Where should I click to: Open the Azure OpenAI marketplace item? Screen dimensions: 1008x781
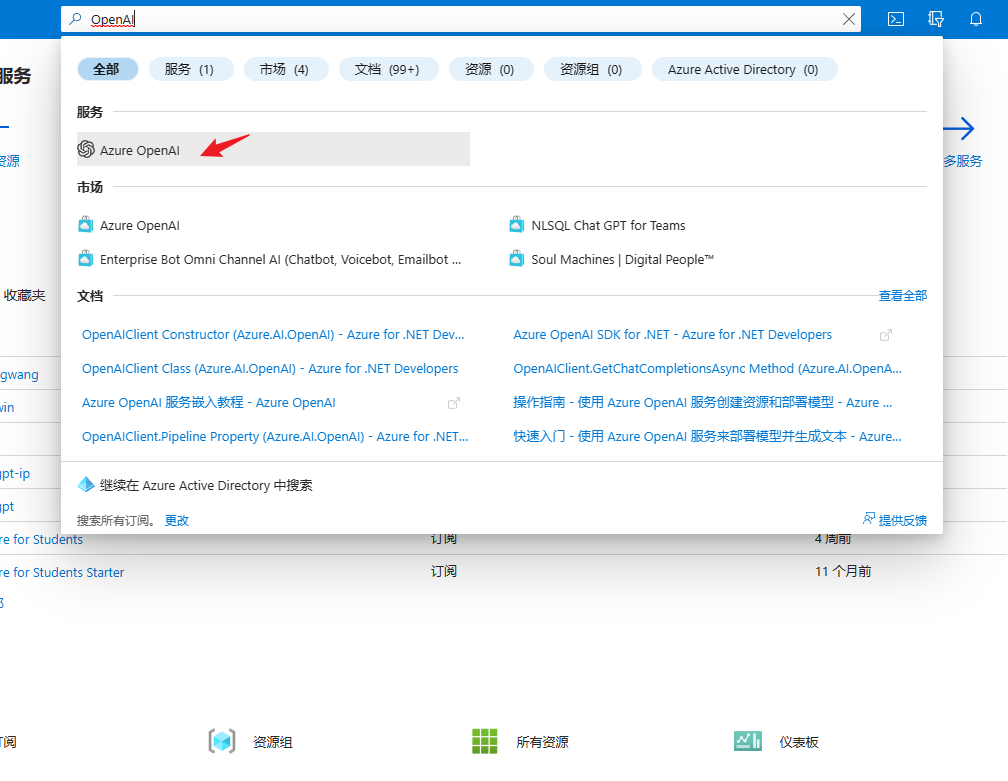click(140, 226)
